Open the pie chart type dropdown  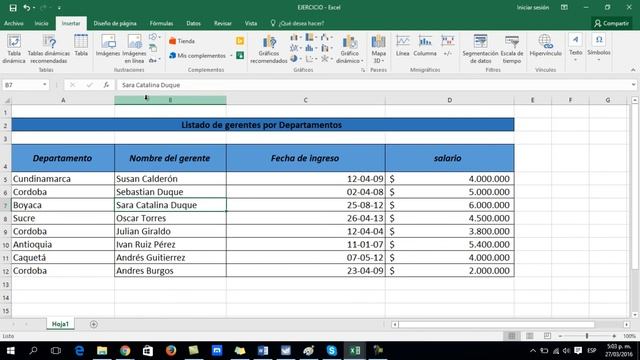296,59
